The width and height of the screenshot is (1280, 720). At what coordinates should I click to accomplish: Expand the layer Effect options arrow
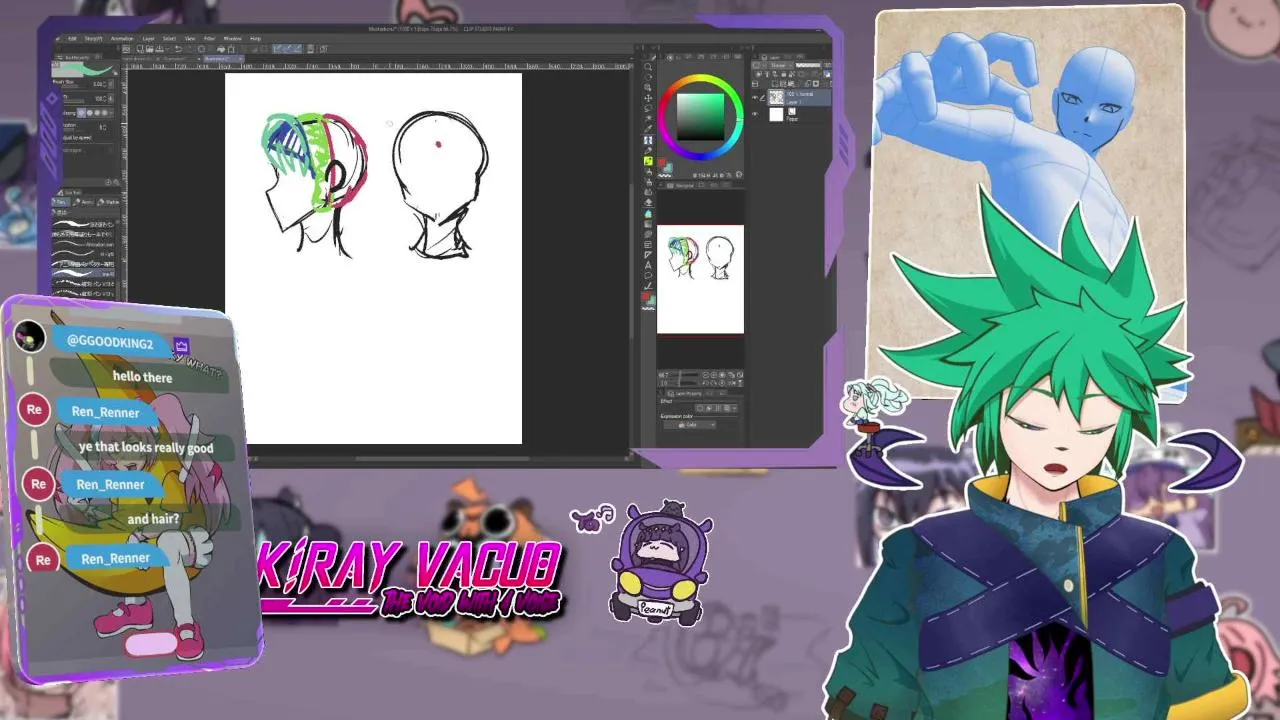coord(735,408)
